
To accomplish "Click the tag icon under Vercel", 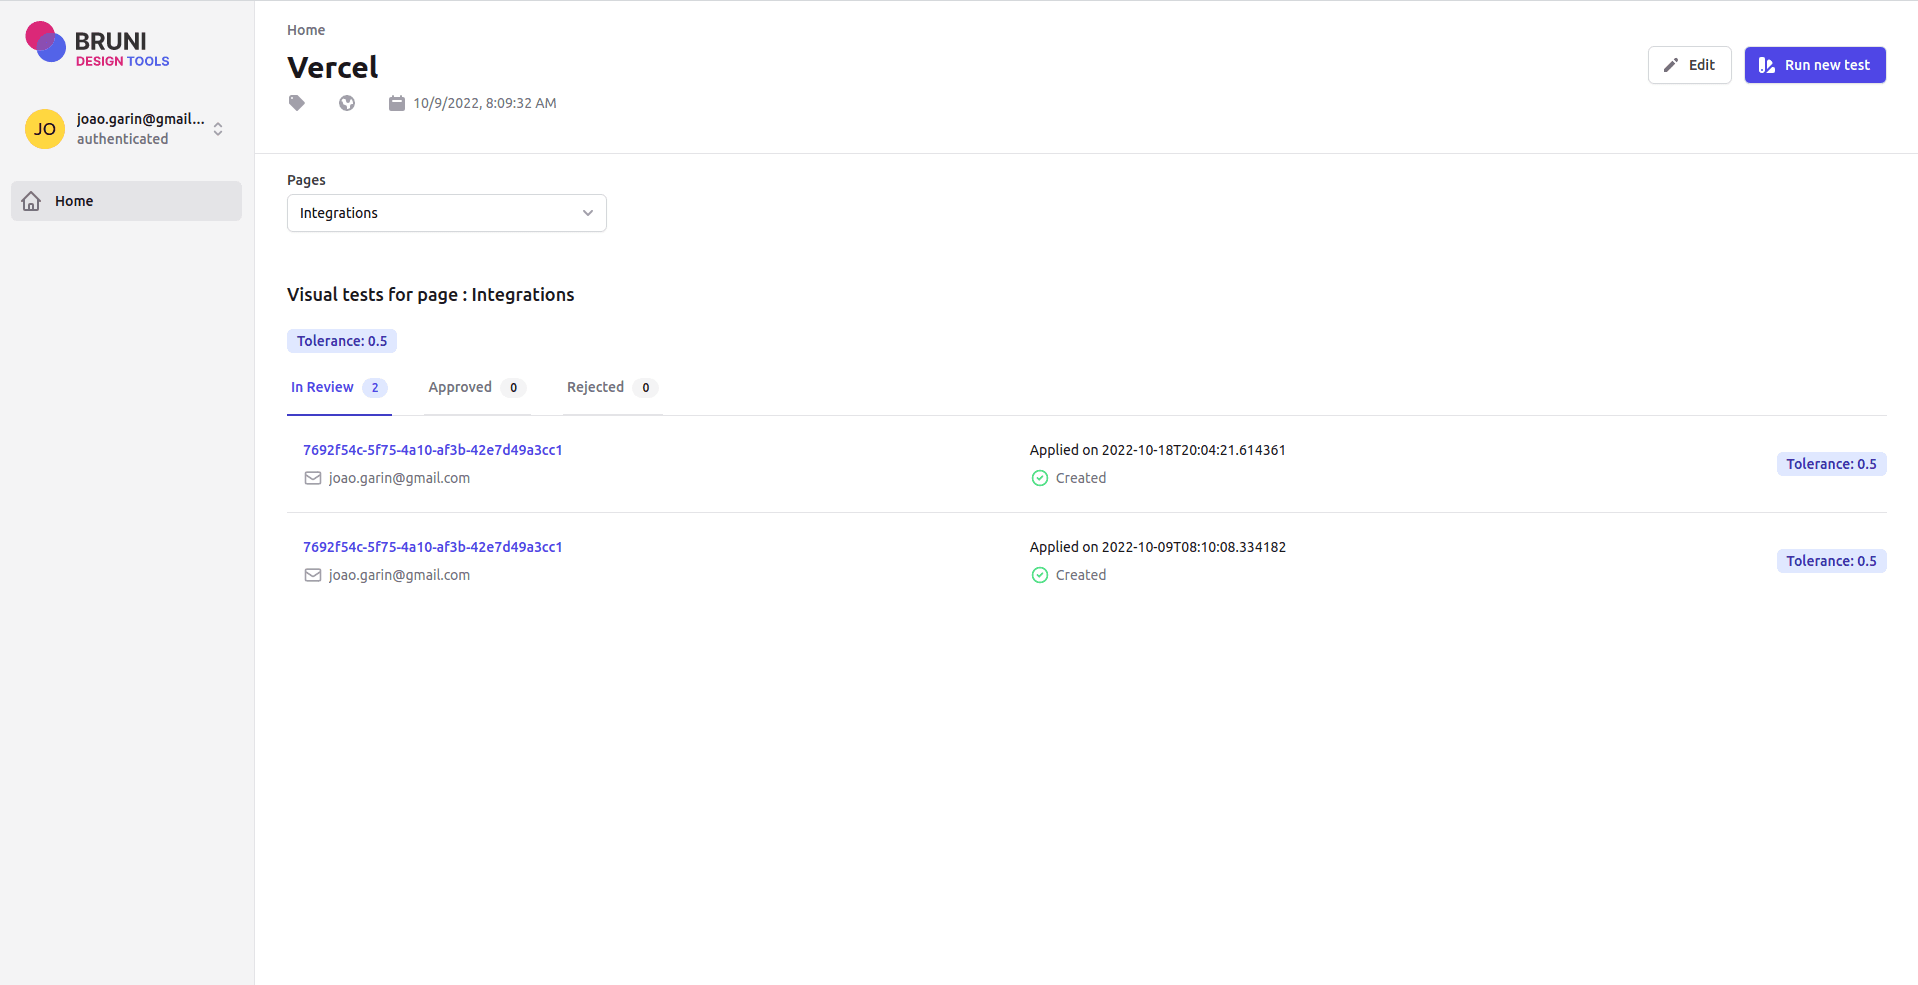I will pos(297,103).
